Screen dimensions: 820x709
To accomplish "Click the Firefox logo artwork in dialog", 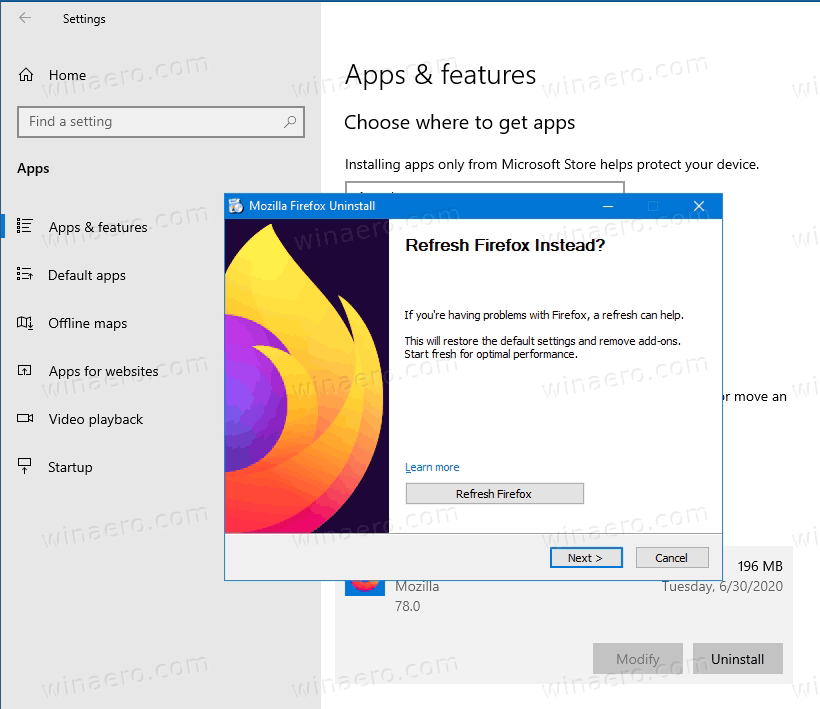I will pos(307,376).
